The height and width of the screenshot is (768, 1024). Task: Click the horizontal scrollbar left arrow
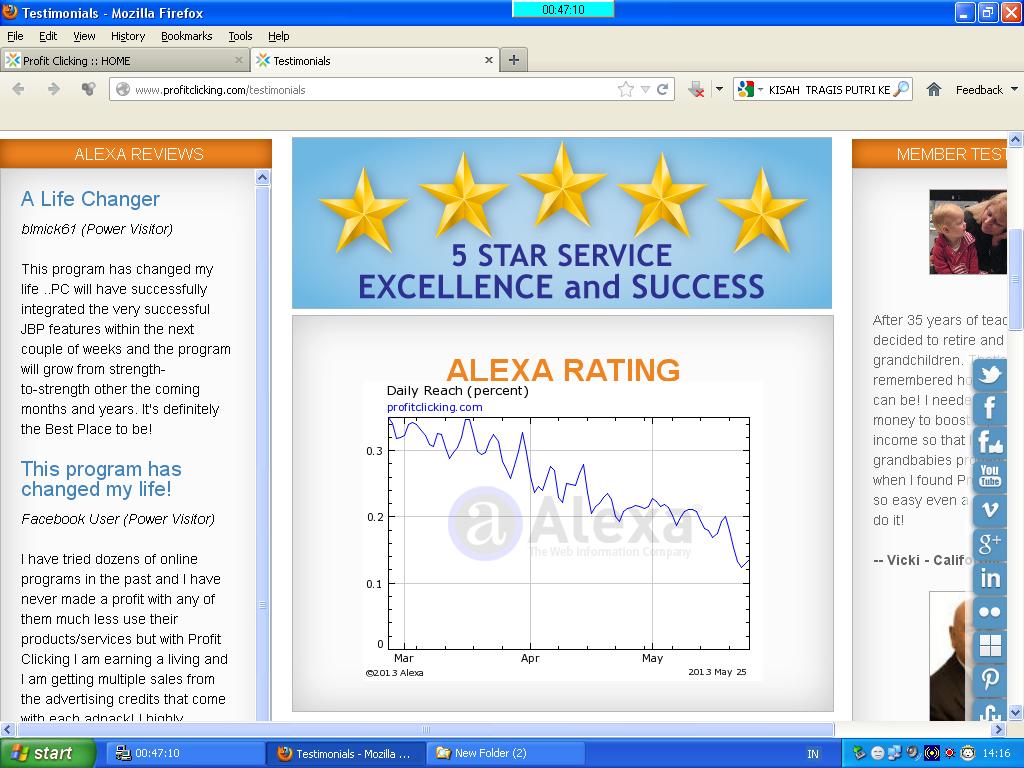pyautogui.click(x=7, y=729)
